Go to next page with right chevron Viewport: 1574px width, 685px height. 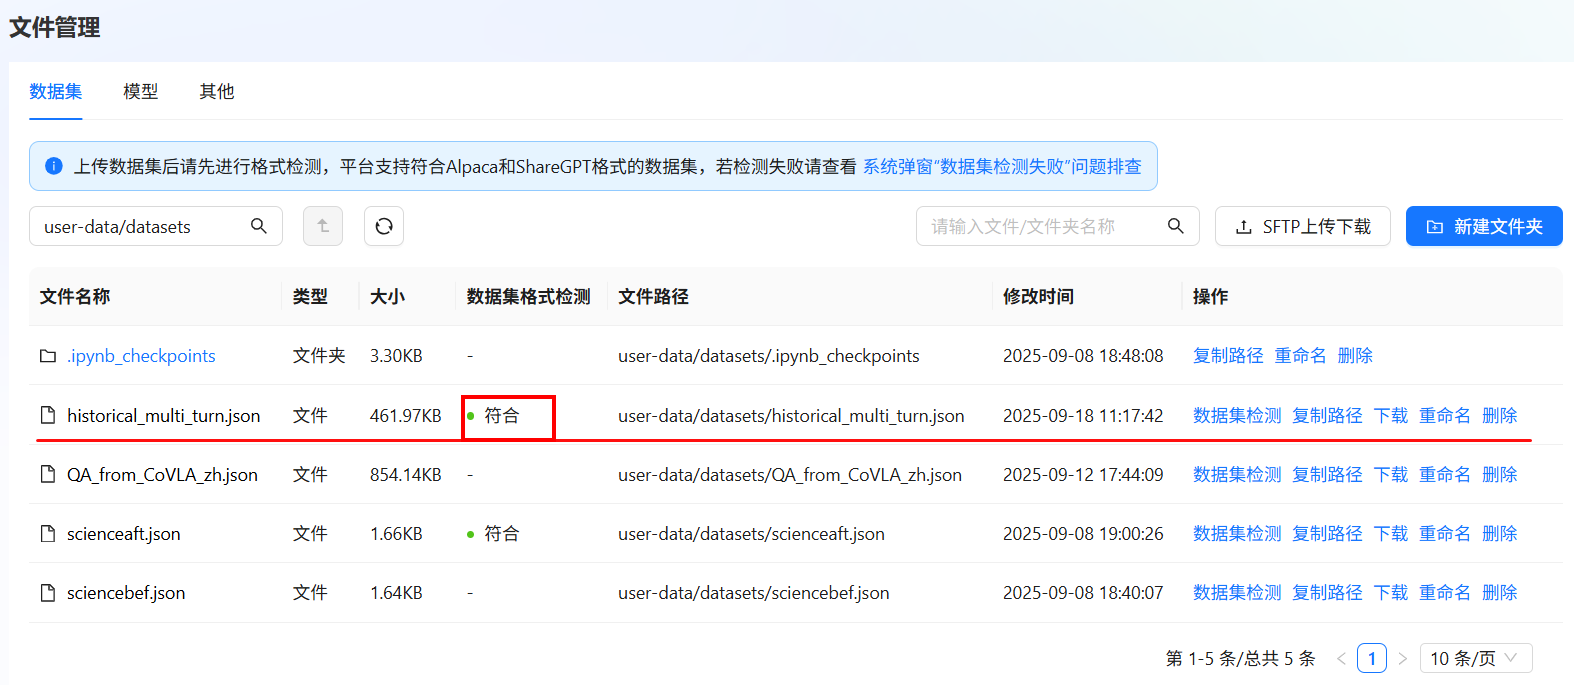[1403, 658]
